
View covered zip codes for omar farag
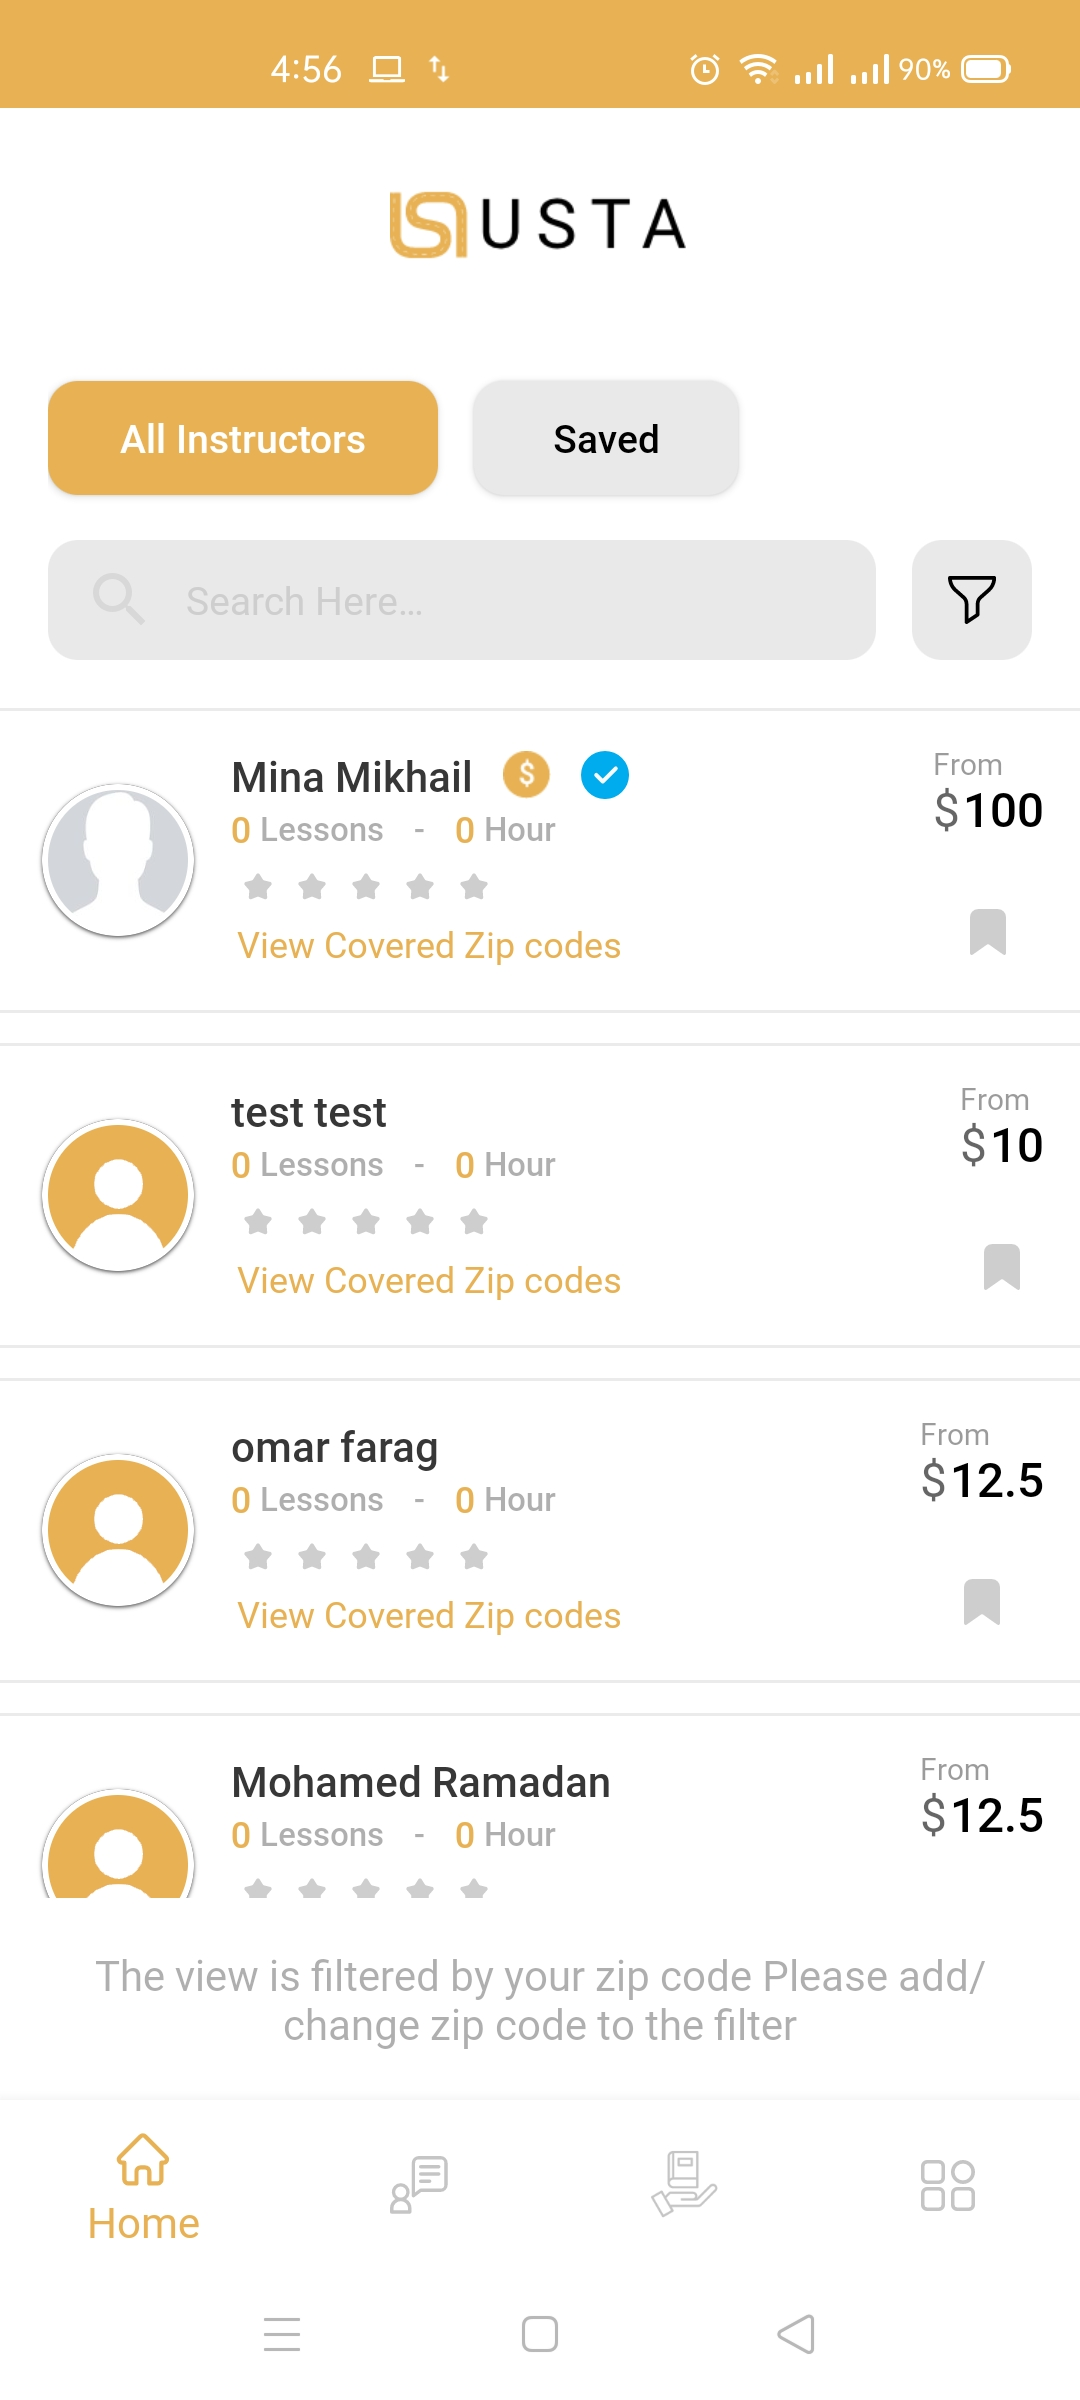[429, 1616]
